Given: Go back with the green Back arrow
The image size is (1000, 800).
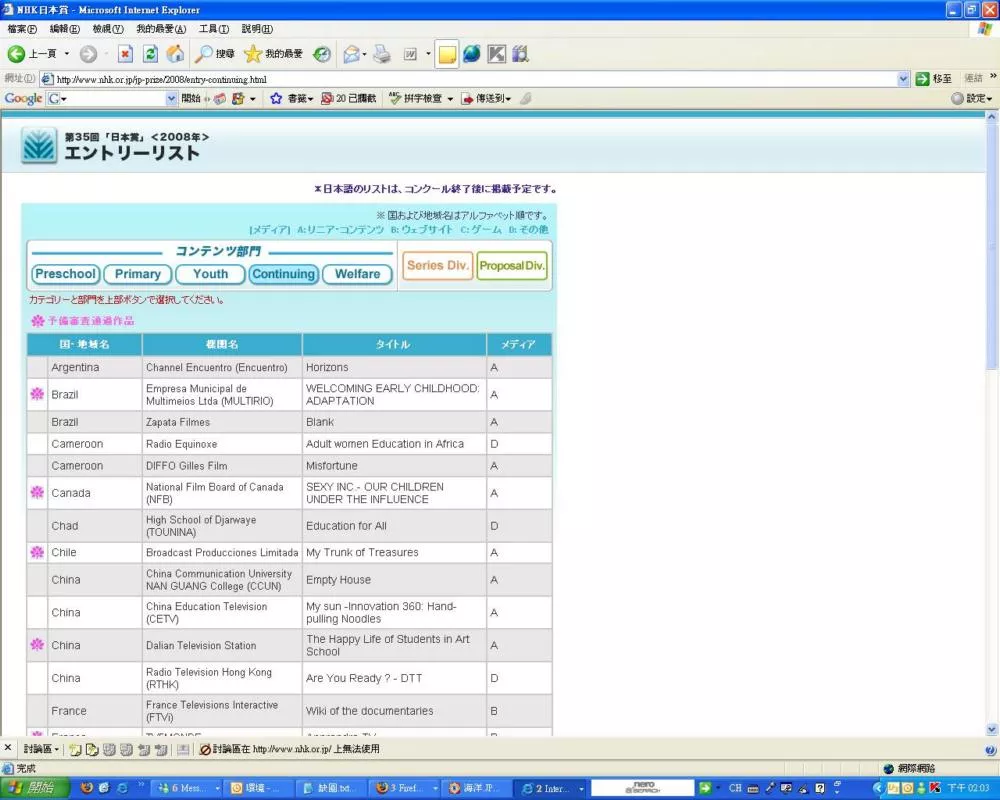Looking at the screenshot, I should coord(16,54).
